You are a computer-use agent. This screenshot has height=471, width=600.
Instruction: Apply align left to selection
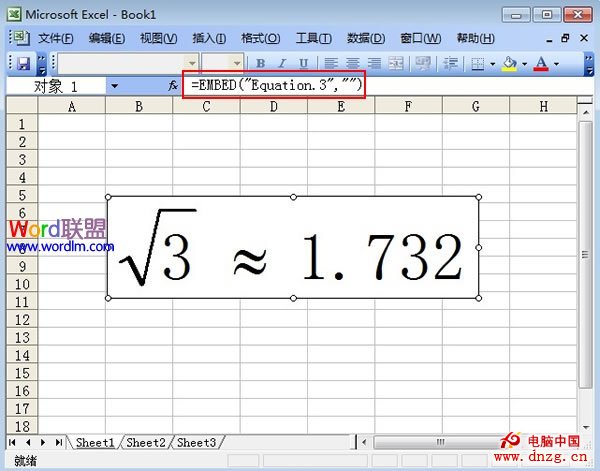point(331,64)
